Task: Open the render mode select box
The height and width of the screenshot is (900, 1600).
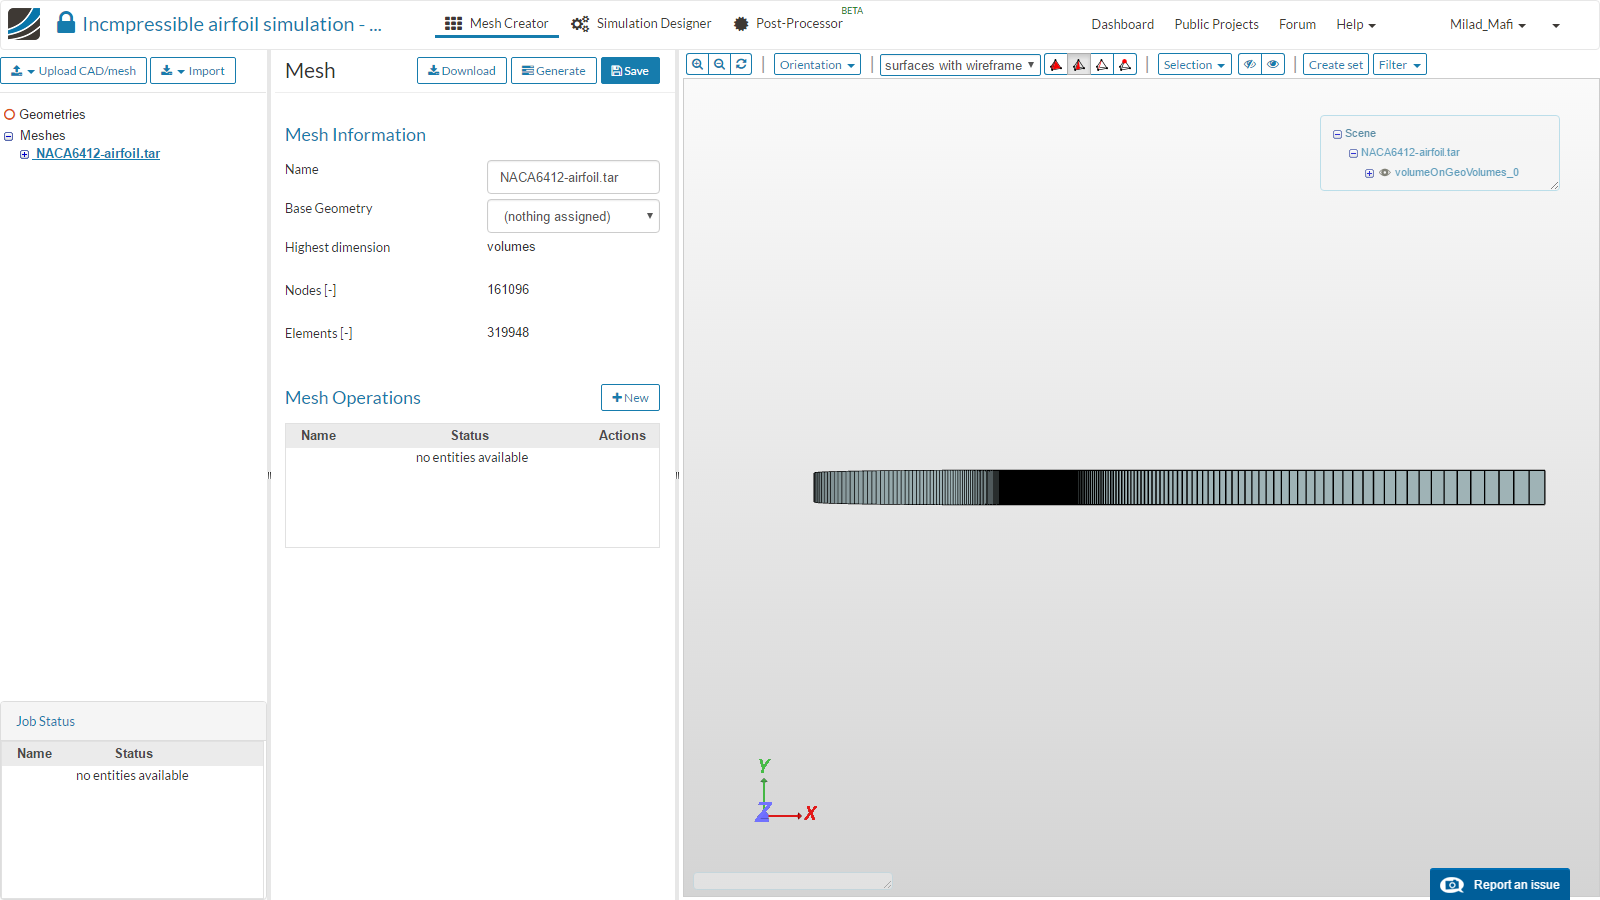Action: tap(960, 65)
